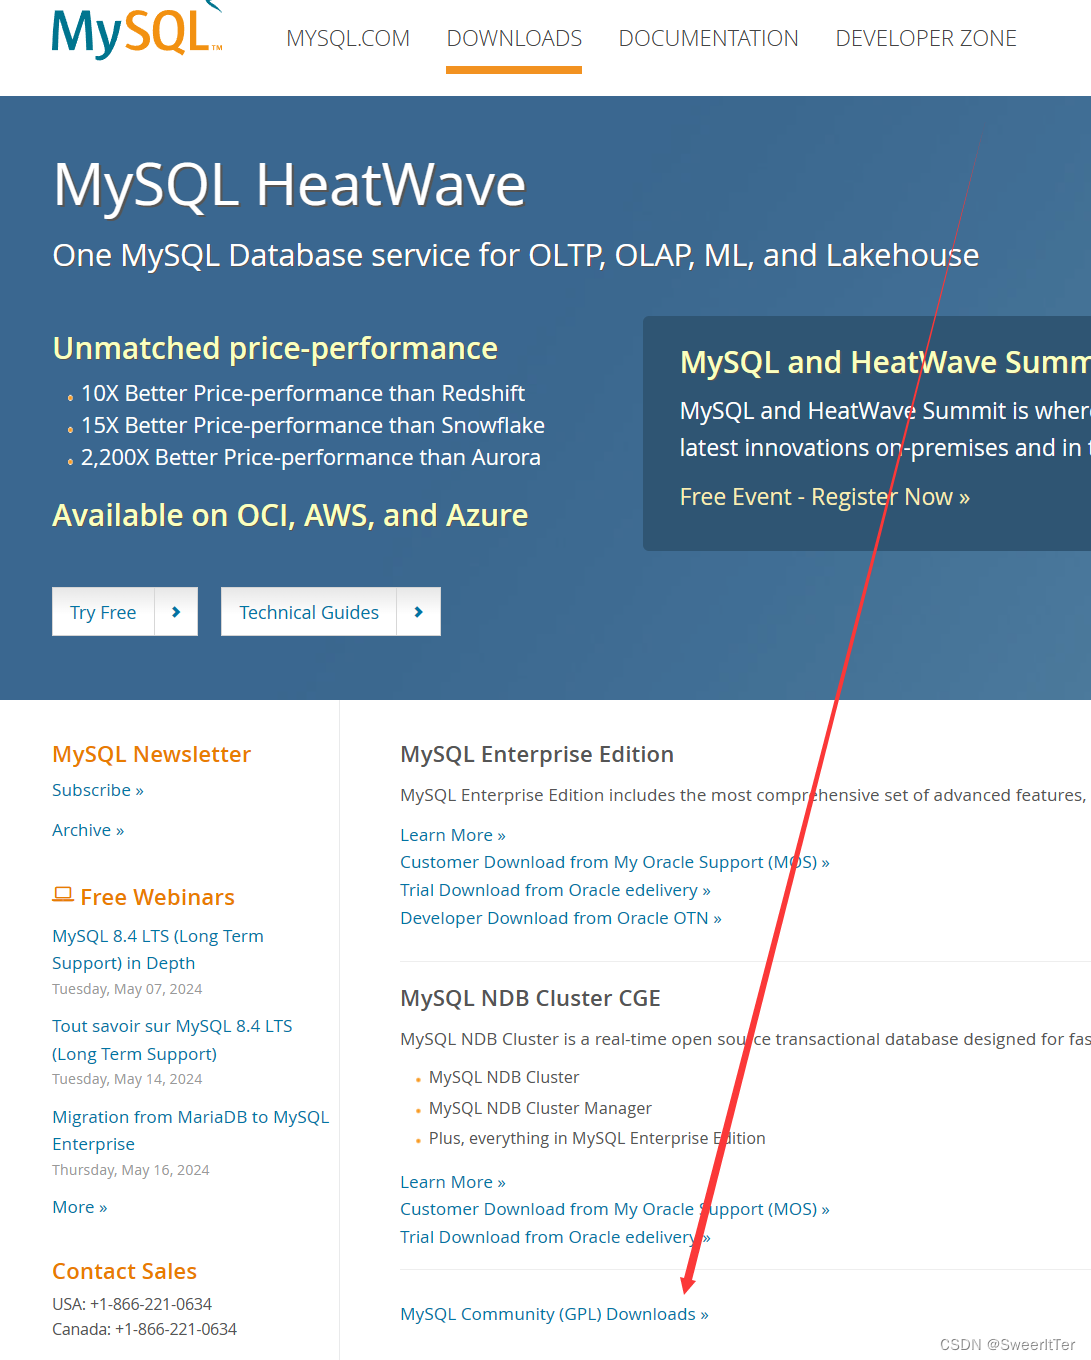Click the MySQL Newsletter heading
This screenshot has width=1091, height=1360.
151,754
